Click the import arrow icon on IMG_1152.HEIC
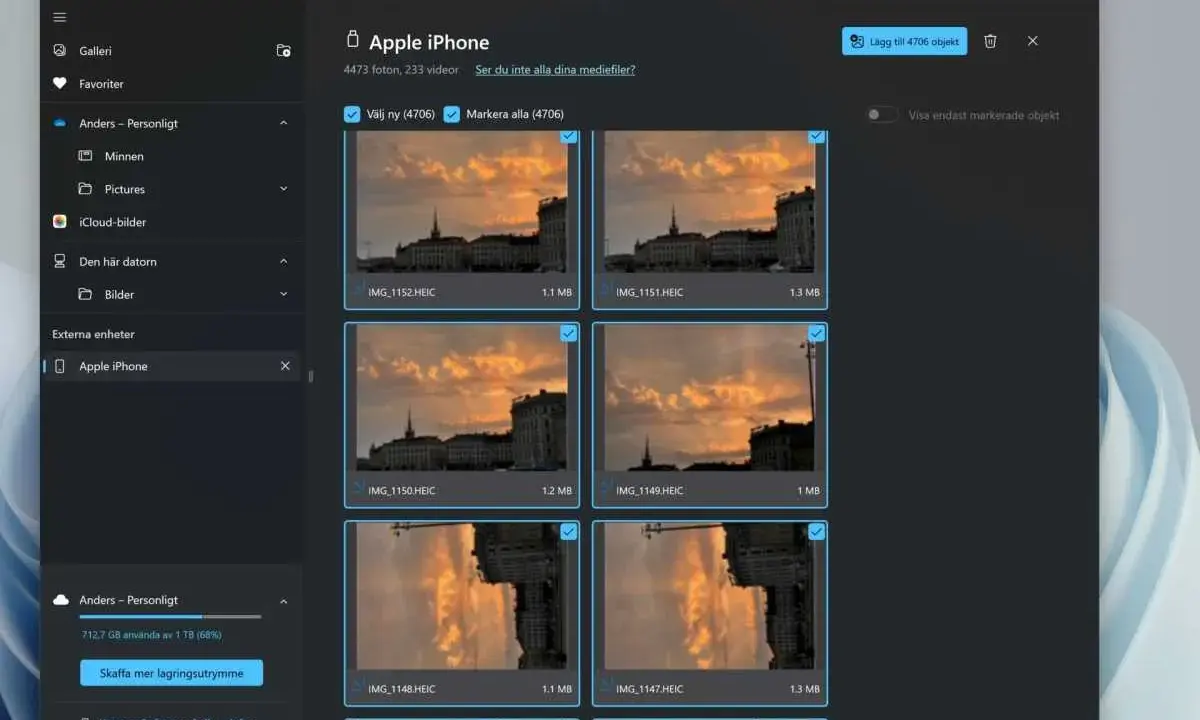 357,289
